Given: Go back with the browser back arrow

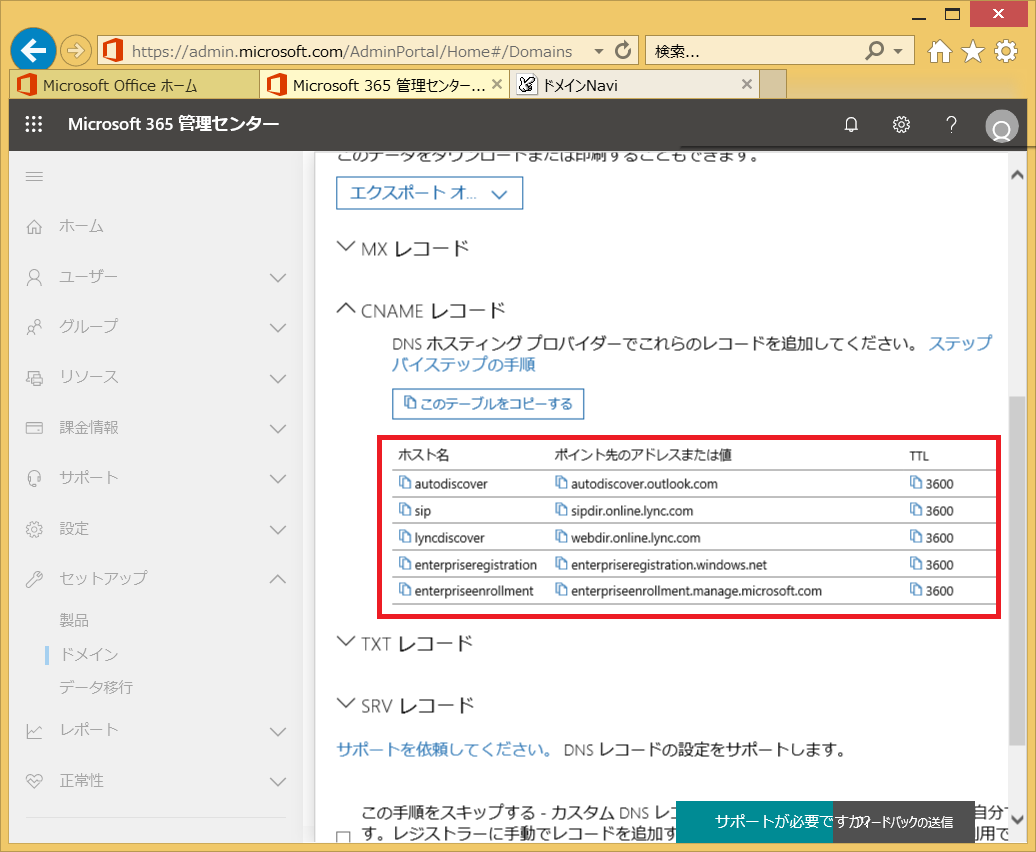Looking at the screenshot, I should pyautogui.click(x=32, y=50).
